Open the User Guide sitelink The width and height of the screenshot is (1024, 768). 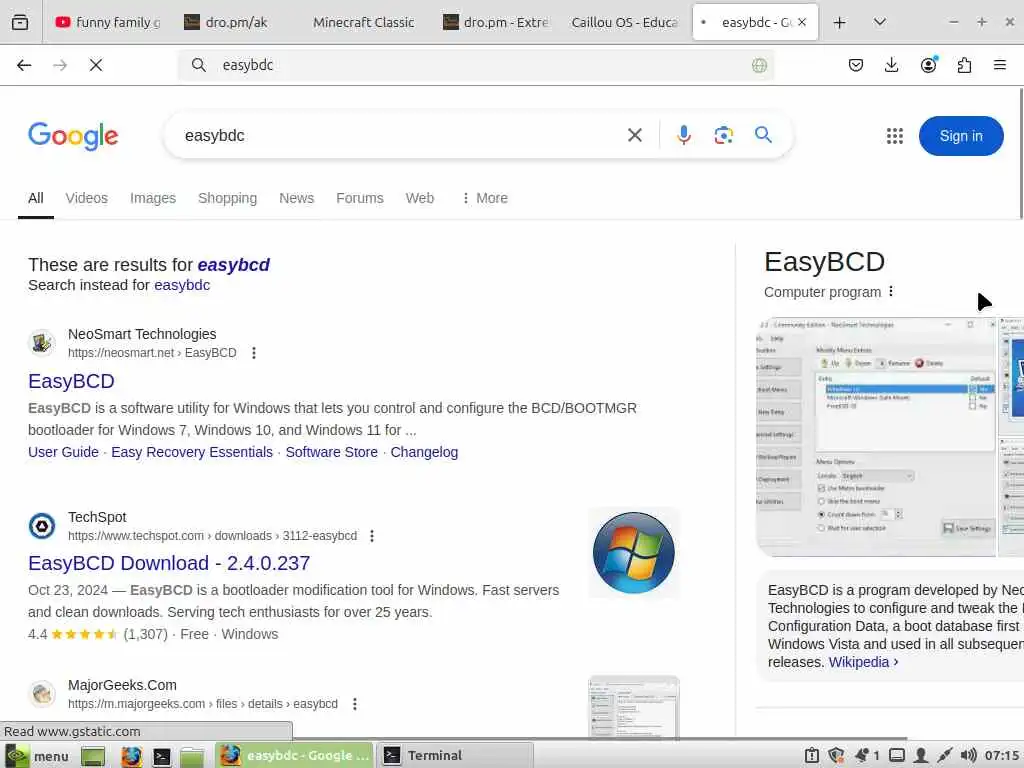(63, 452)
